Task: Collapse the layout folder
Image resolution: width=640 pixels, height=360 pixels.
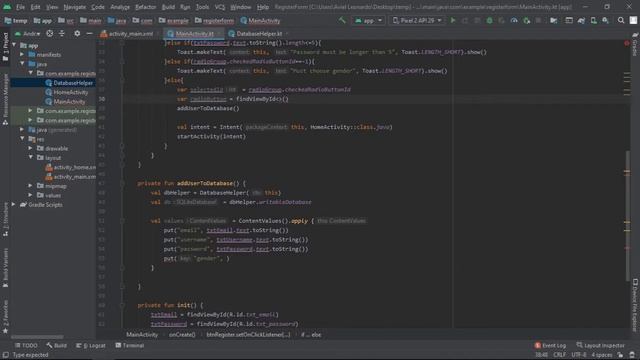Action: [30, 158]
